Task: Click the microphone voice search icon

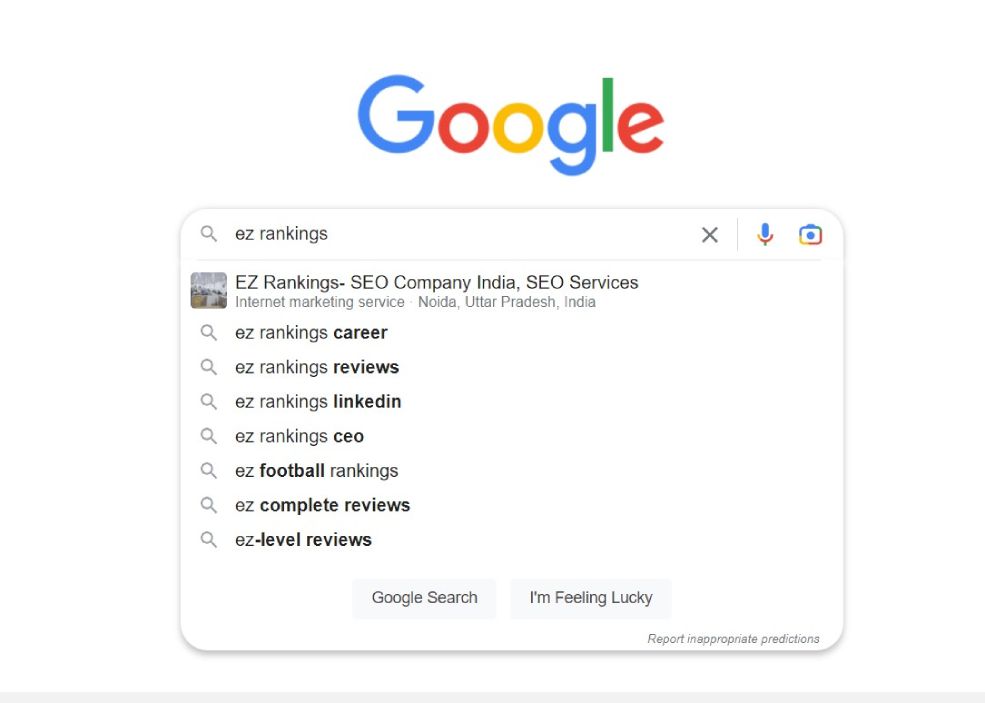Action: [765, 234]
